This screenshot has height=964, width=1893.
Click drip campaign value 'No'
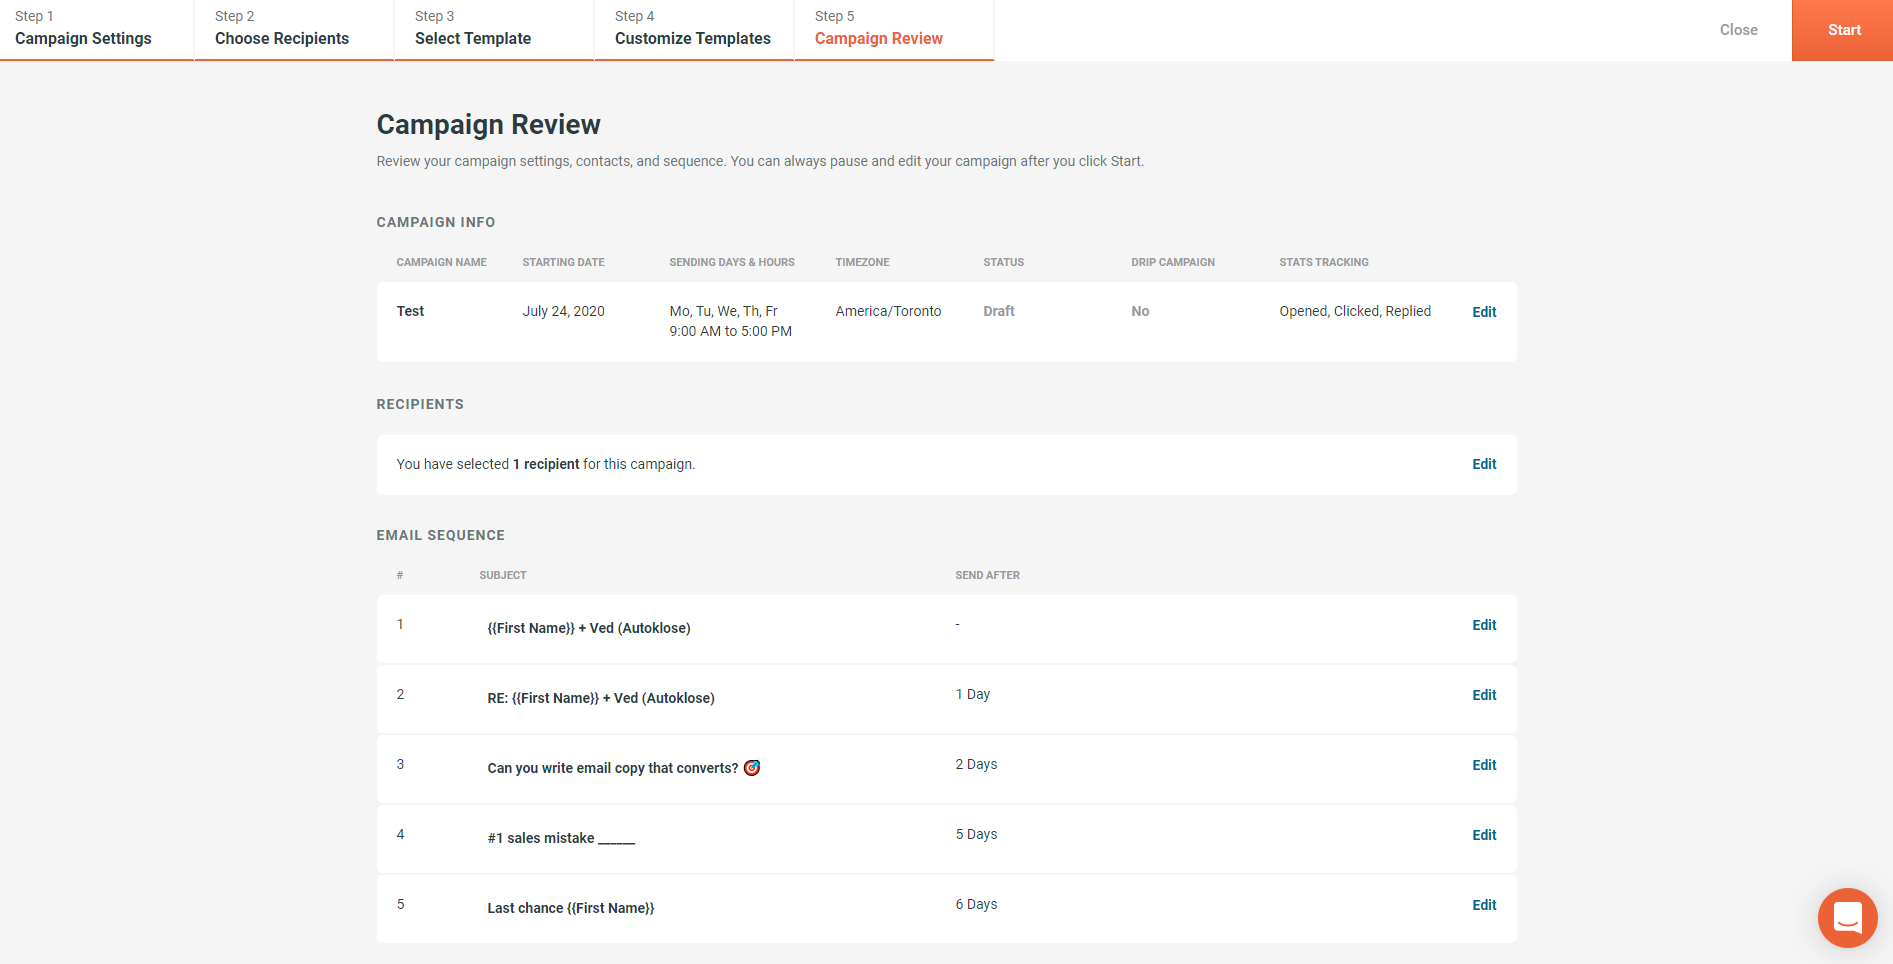pos(1140,311)
